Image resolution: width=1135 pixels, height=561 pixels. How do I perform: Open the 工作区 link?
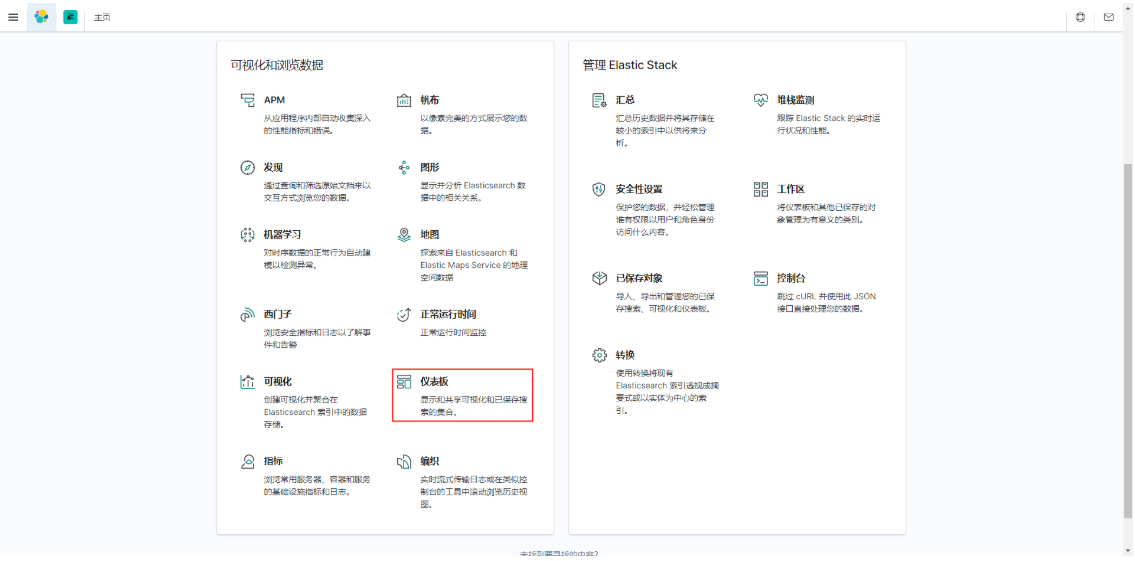coord(790,189)
